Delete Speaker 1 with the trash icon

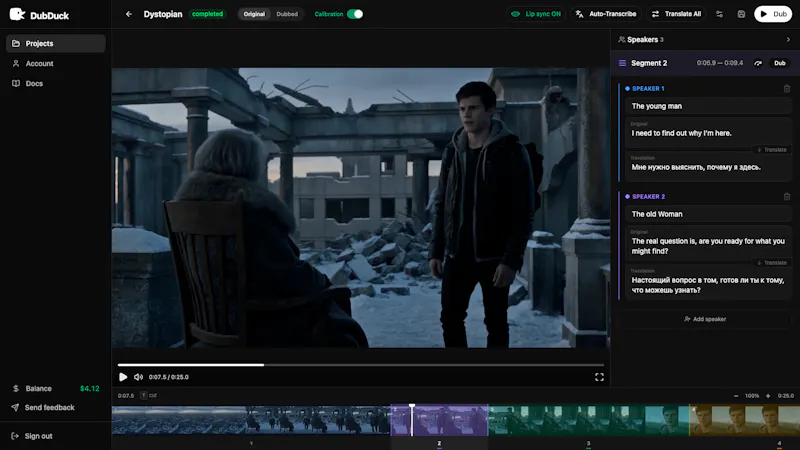click(787, 88)
